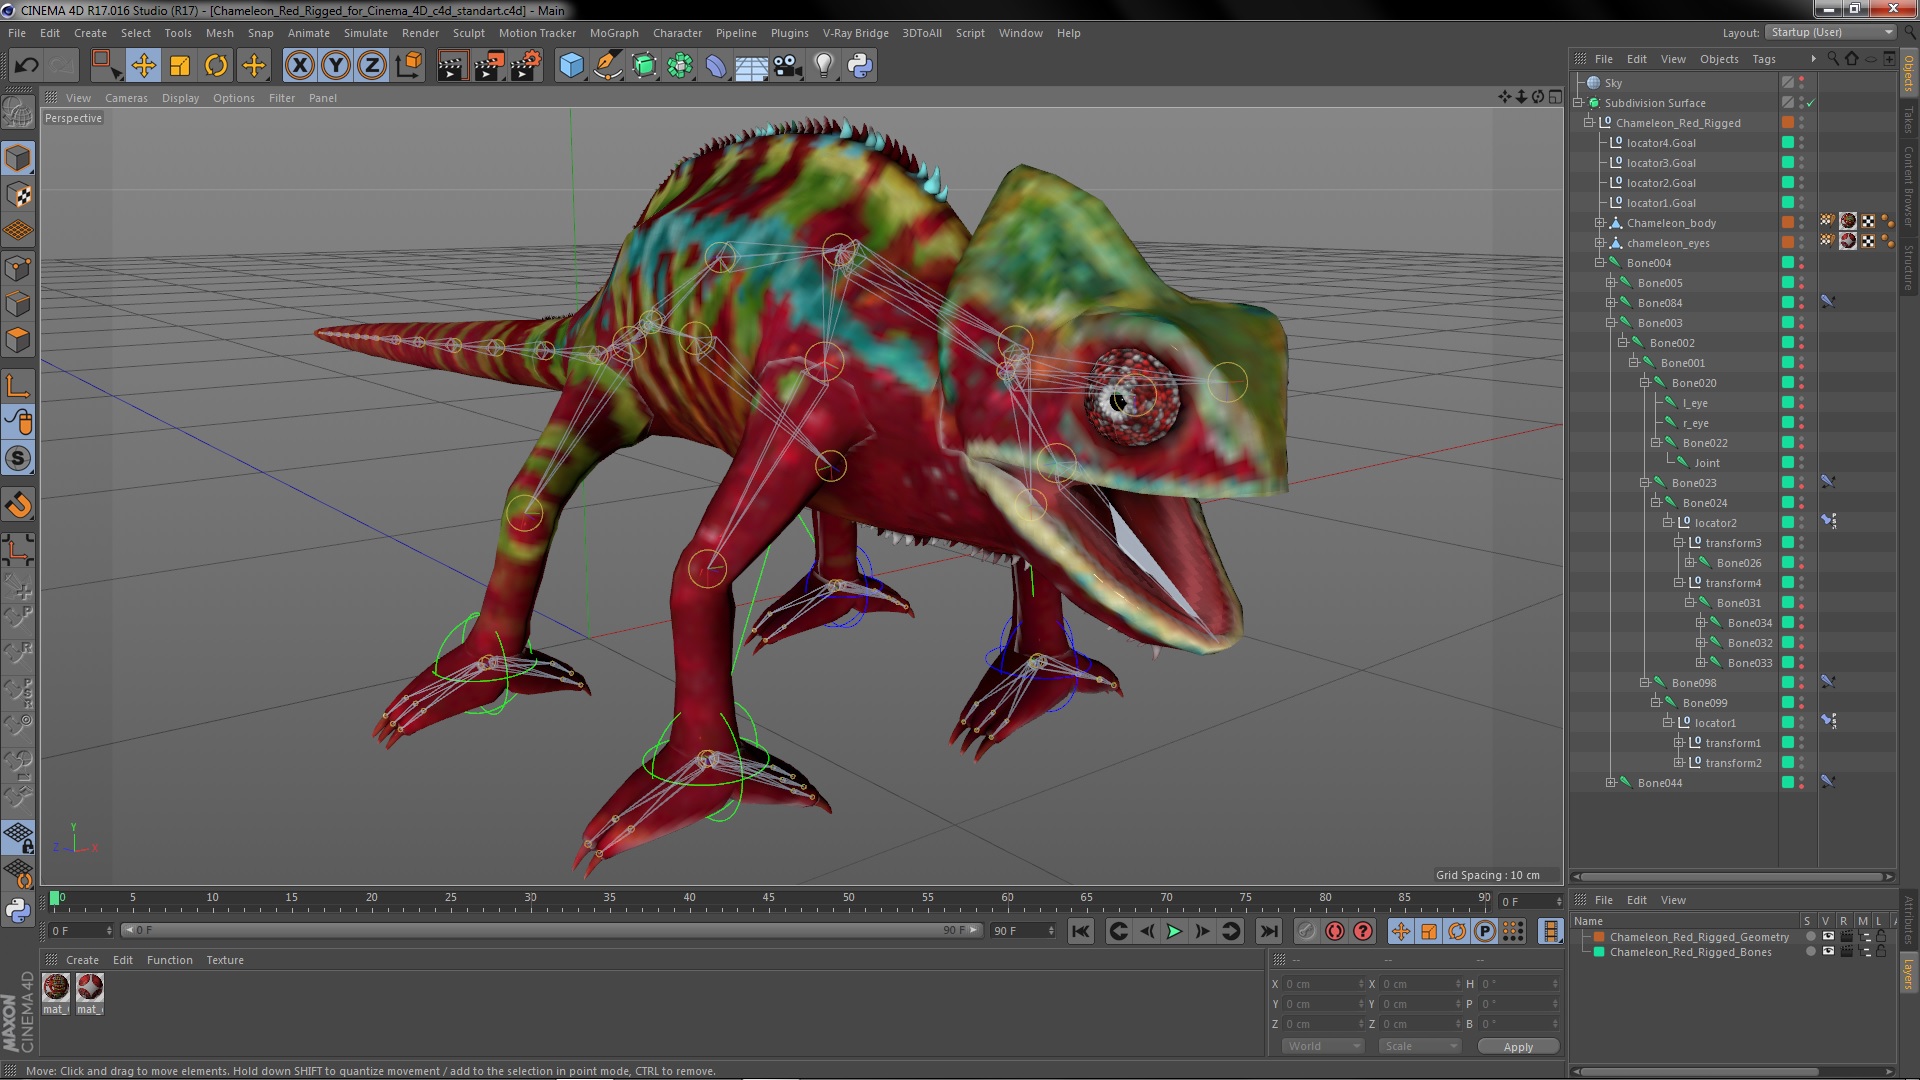Toggle Z axis lock
This screenshot has width=1920, height=1080.
coord(372,66)
